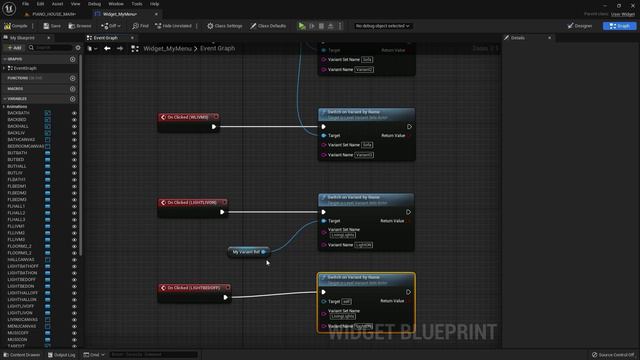The height and width of the screenshot is (360, 640).
Task: Open the debug object selector dropdown
Action: [x=382, y=26]
